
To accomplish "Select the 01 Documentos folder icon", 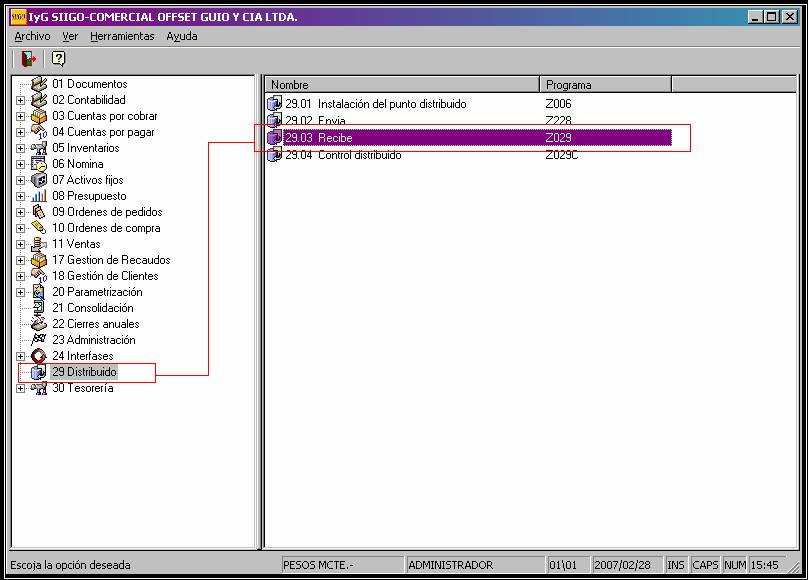I will click(40, 84).
